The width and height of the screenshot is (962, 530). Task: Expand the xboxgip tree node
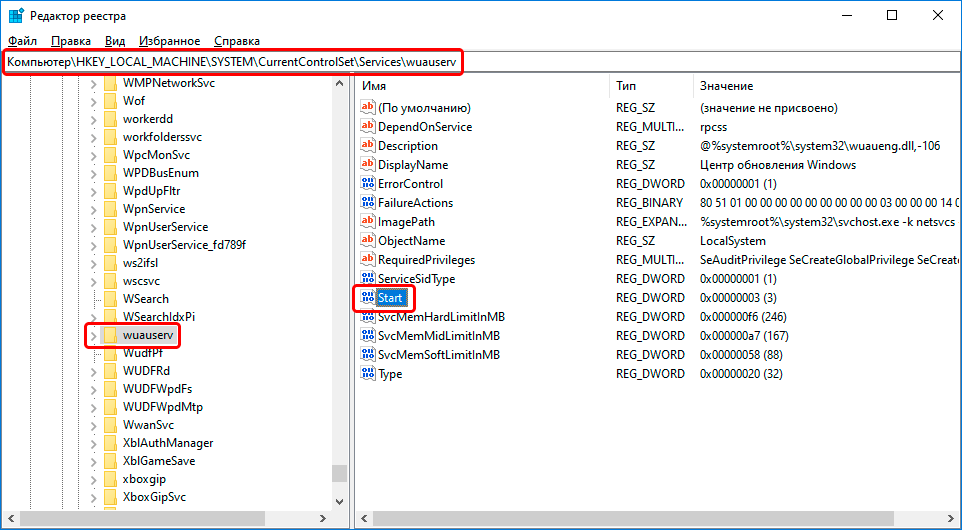coord(93,479)
